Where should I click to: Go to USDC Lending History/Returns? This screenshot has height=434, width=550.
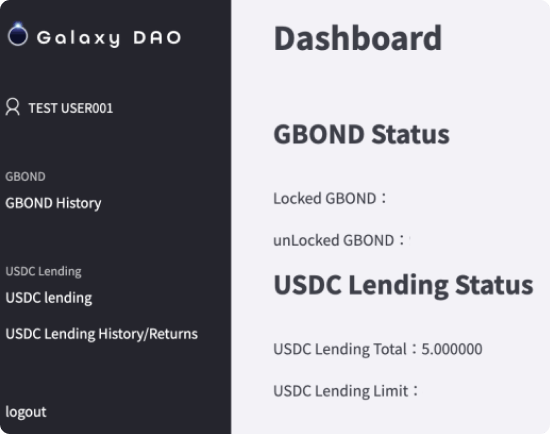[102, 334]
